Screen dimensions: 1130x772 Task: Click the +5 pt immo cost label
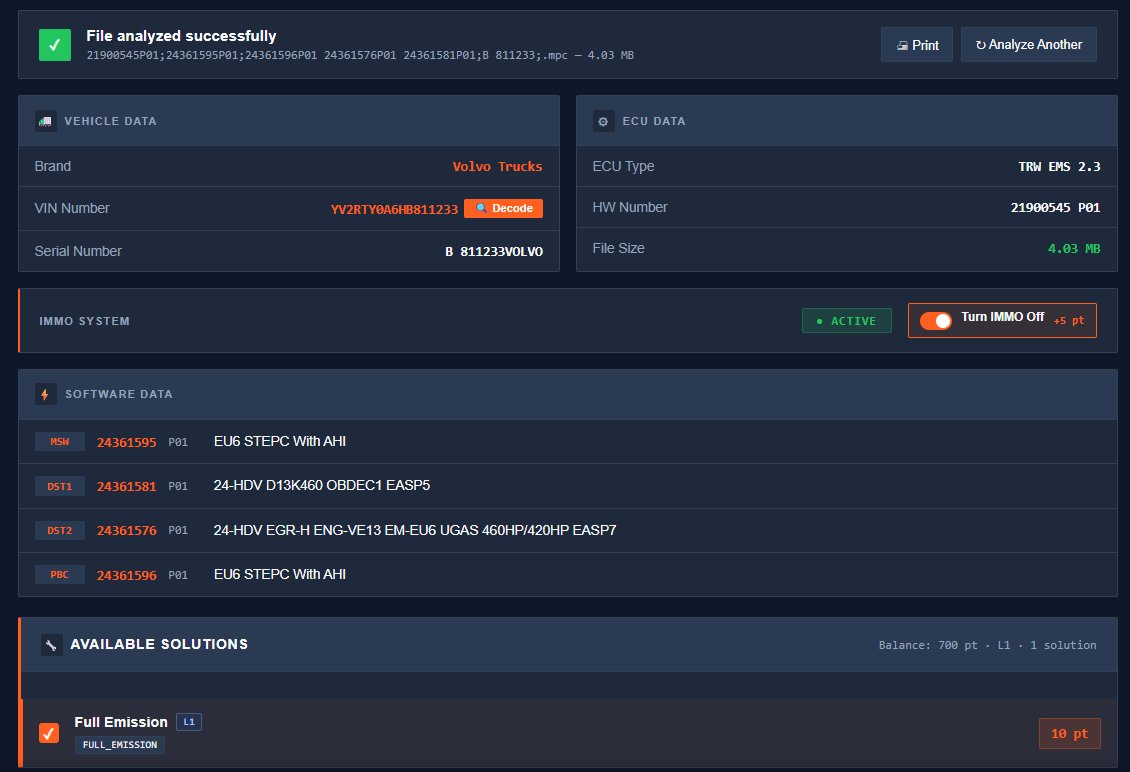(x=1069, y=321)
